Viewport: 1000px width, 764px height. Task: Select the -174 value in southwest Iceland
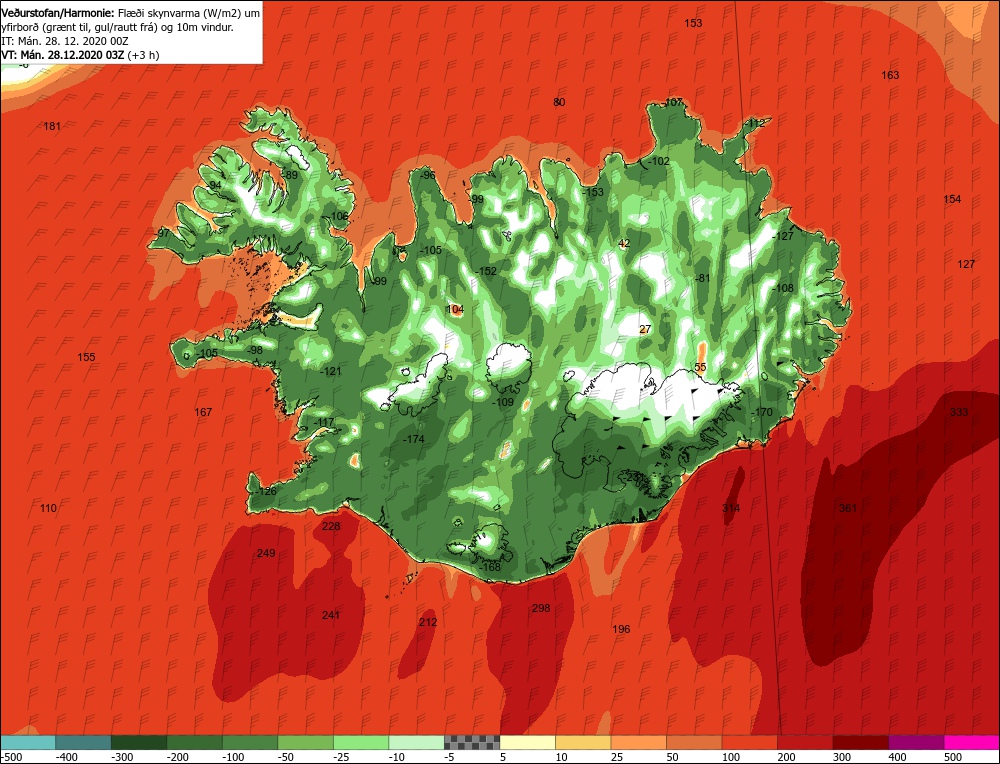click(414, 439)
